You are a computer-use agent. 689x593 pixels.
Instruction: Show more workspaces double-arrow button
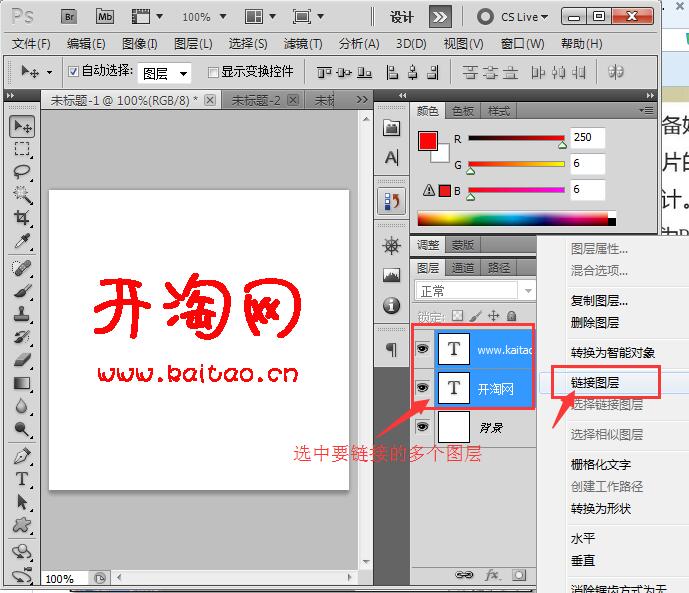(x=440, y=17)
